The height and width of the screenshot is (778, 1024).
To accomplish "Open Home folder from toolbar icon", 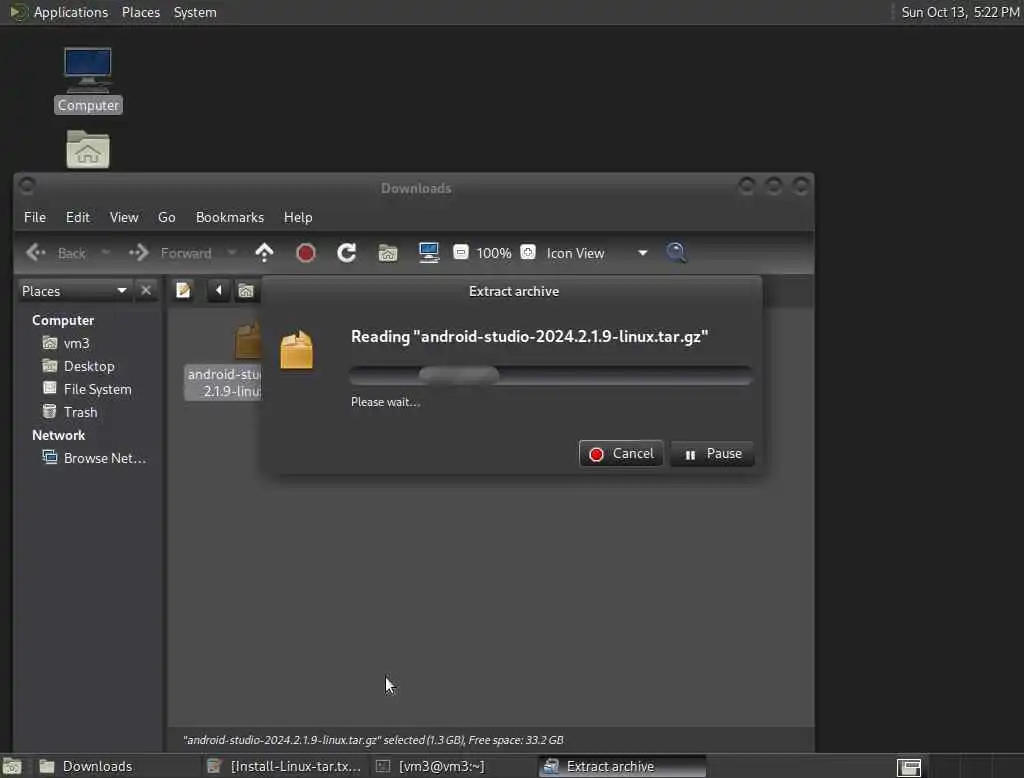I will click(387, 253).
